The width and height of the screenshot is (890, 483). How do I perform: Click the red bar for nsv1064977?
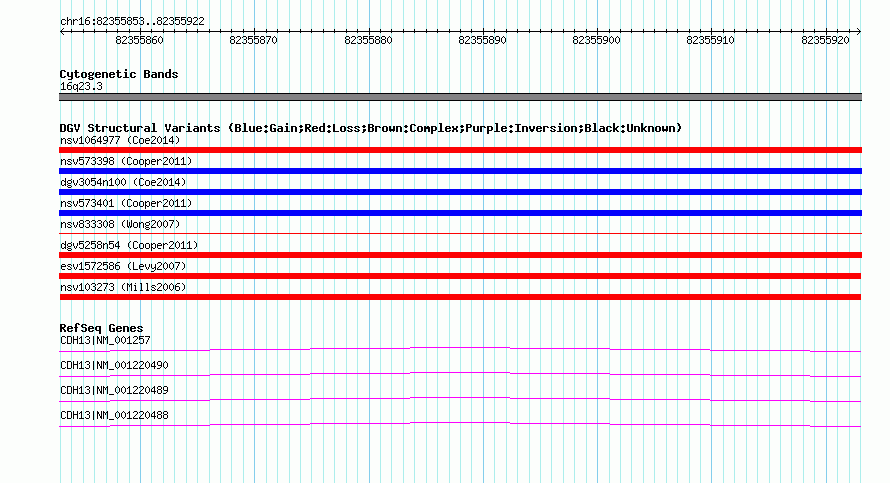[x=460, y=150]
